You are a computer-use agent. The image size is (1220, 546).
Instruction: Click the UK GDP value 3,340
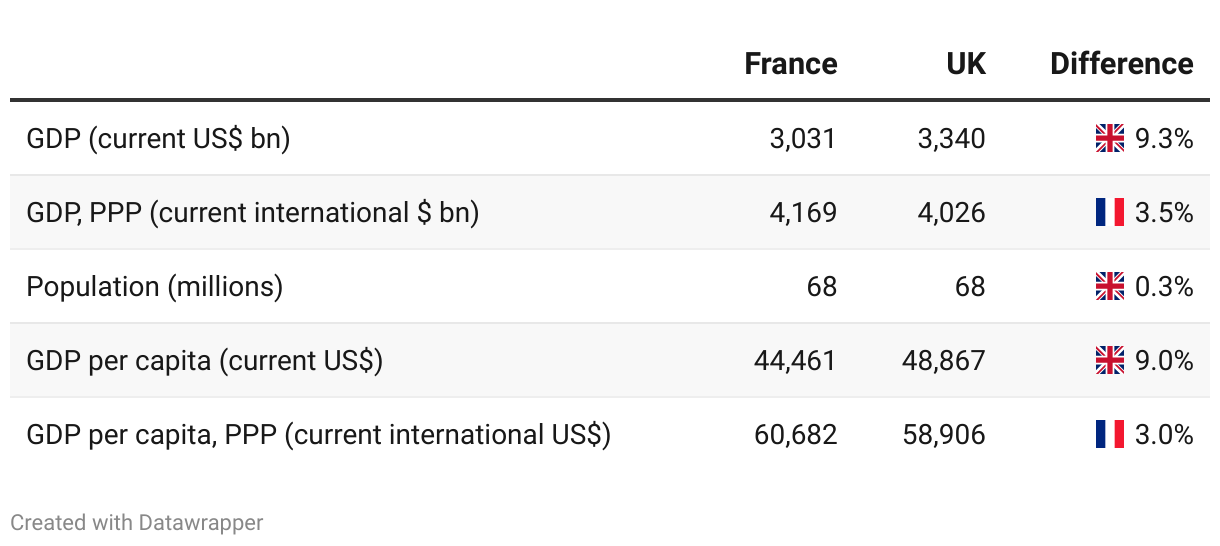(x=952, y=138)
